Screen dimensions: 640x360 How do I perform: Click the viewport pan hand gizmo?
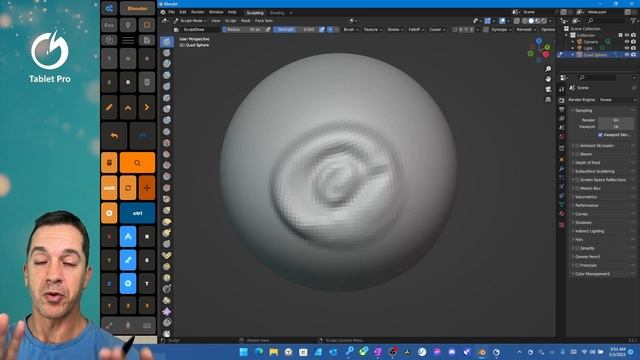click(x=548, y=79)
